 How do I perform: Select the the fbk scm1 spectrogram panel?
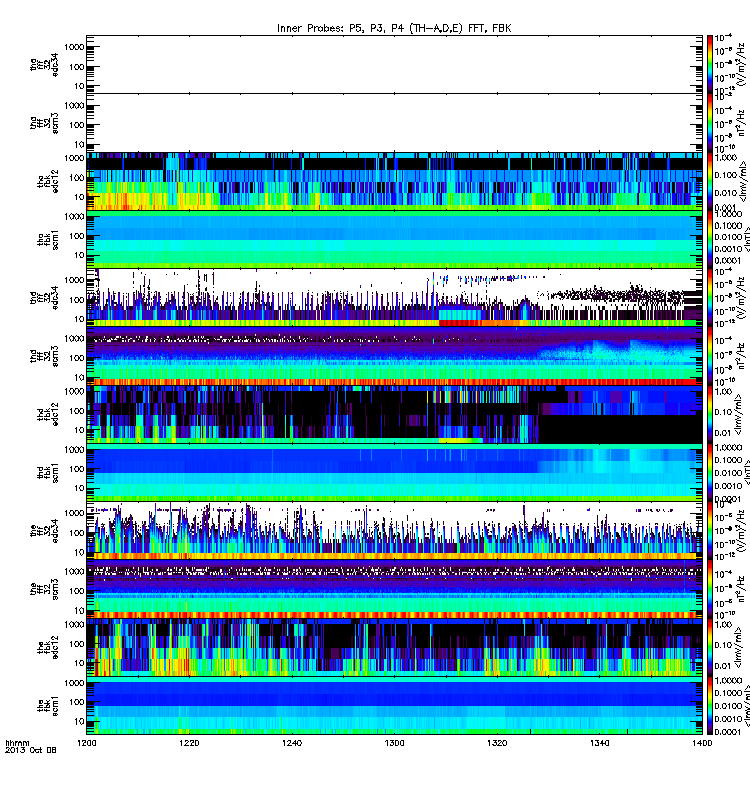(x=394, y=706)
